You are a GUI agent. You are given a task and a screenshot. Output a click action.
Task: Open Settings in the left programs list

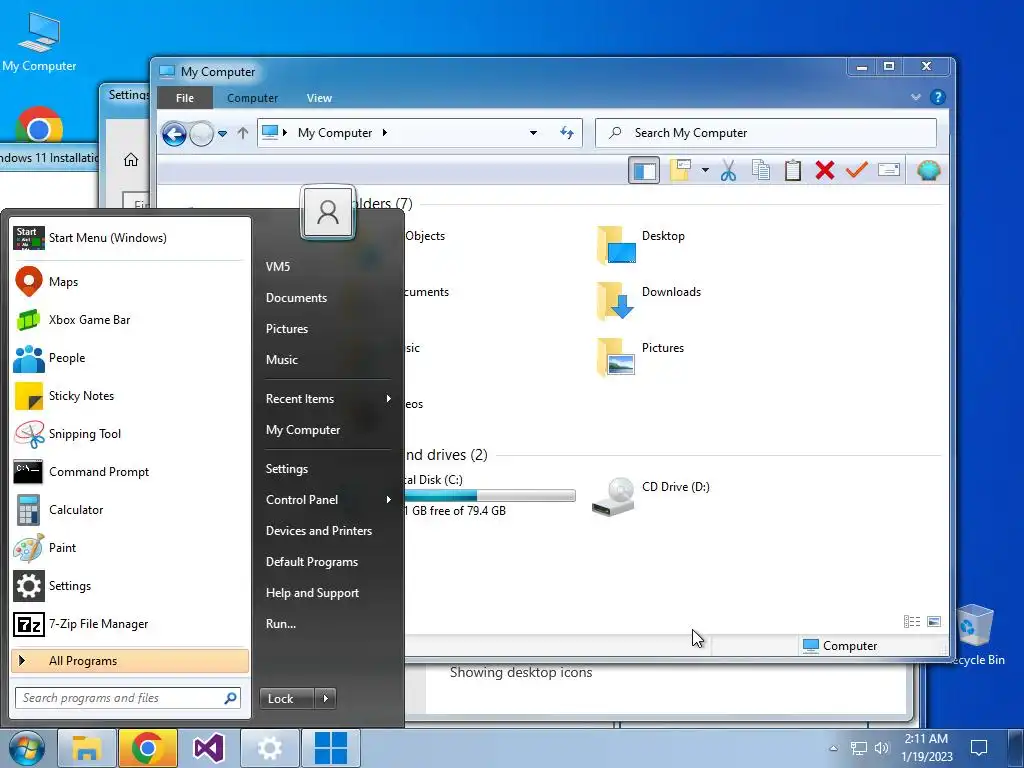130,586
